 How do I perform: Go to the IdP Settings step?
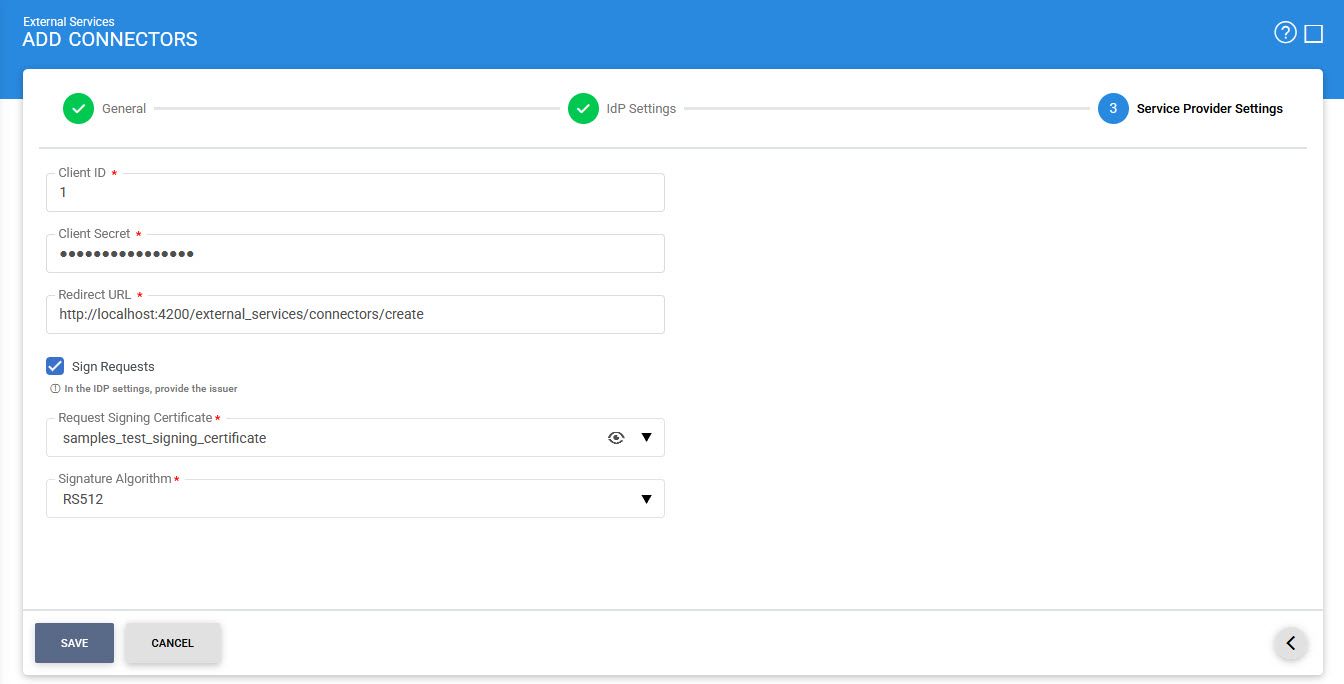[641, 109]
